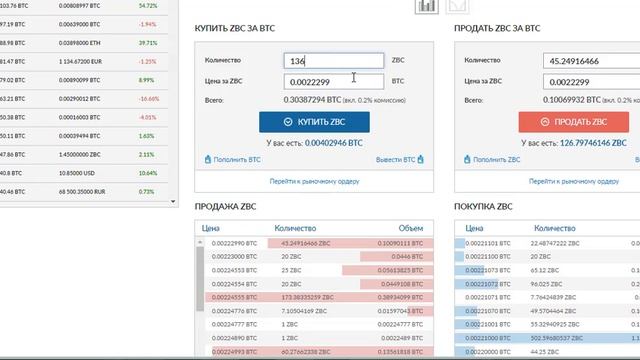Select sell order at 0.00224554 BTC
Image resolution: width=640 pixels, height=360 pixels.
[x=319, y=284]
